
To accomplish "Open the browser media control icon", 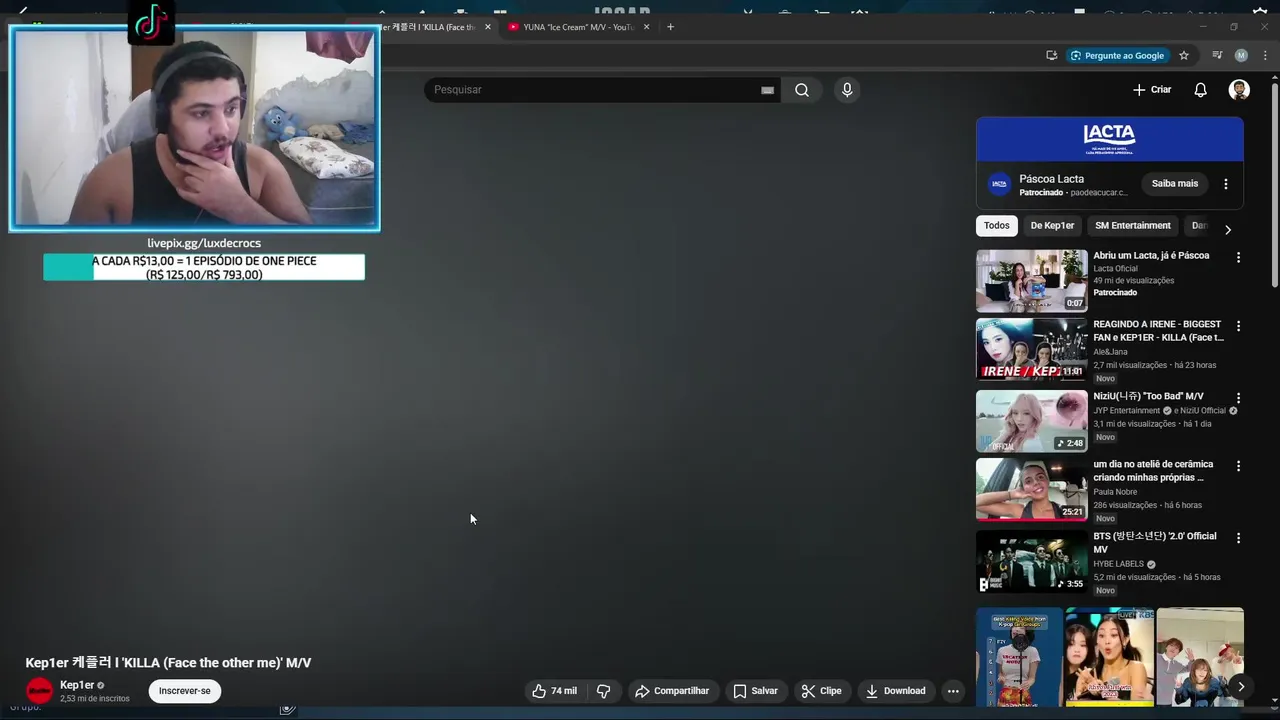I will pos(1217,56).
